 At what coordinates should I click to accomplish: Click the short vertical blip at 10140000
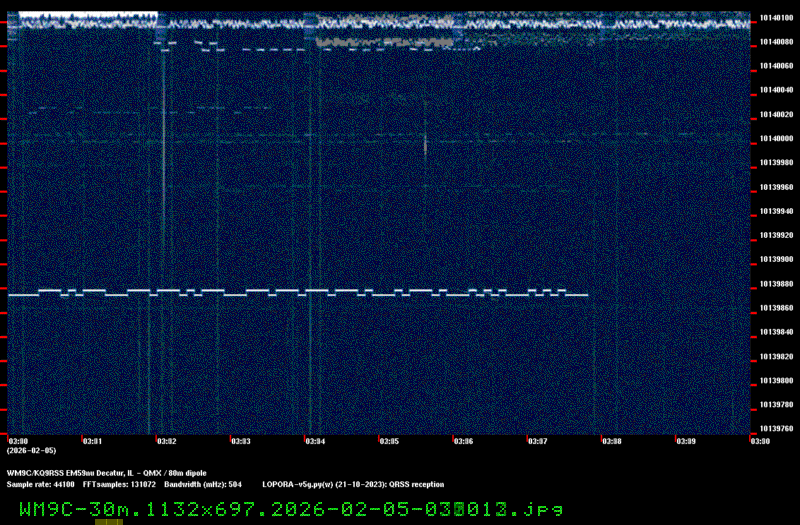coord(425,144)
